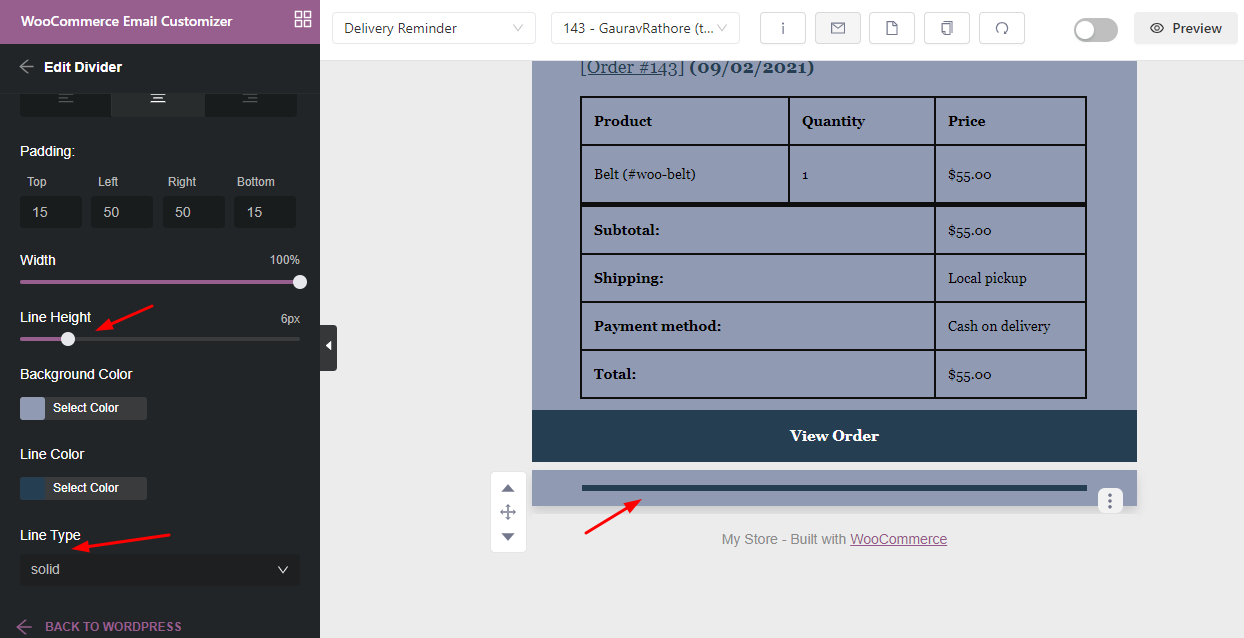Open the Delivery Reminder template dropdown
1244x638 pixels.
433,28
